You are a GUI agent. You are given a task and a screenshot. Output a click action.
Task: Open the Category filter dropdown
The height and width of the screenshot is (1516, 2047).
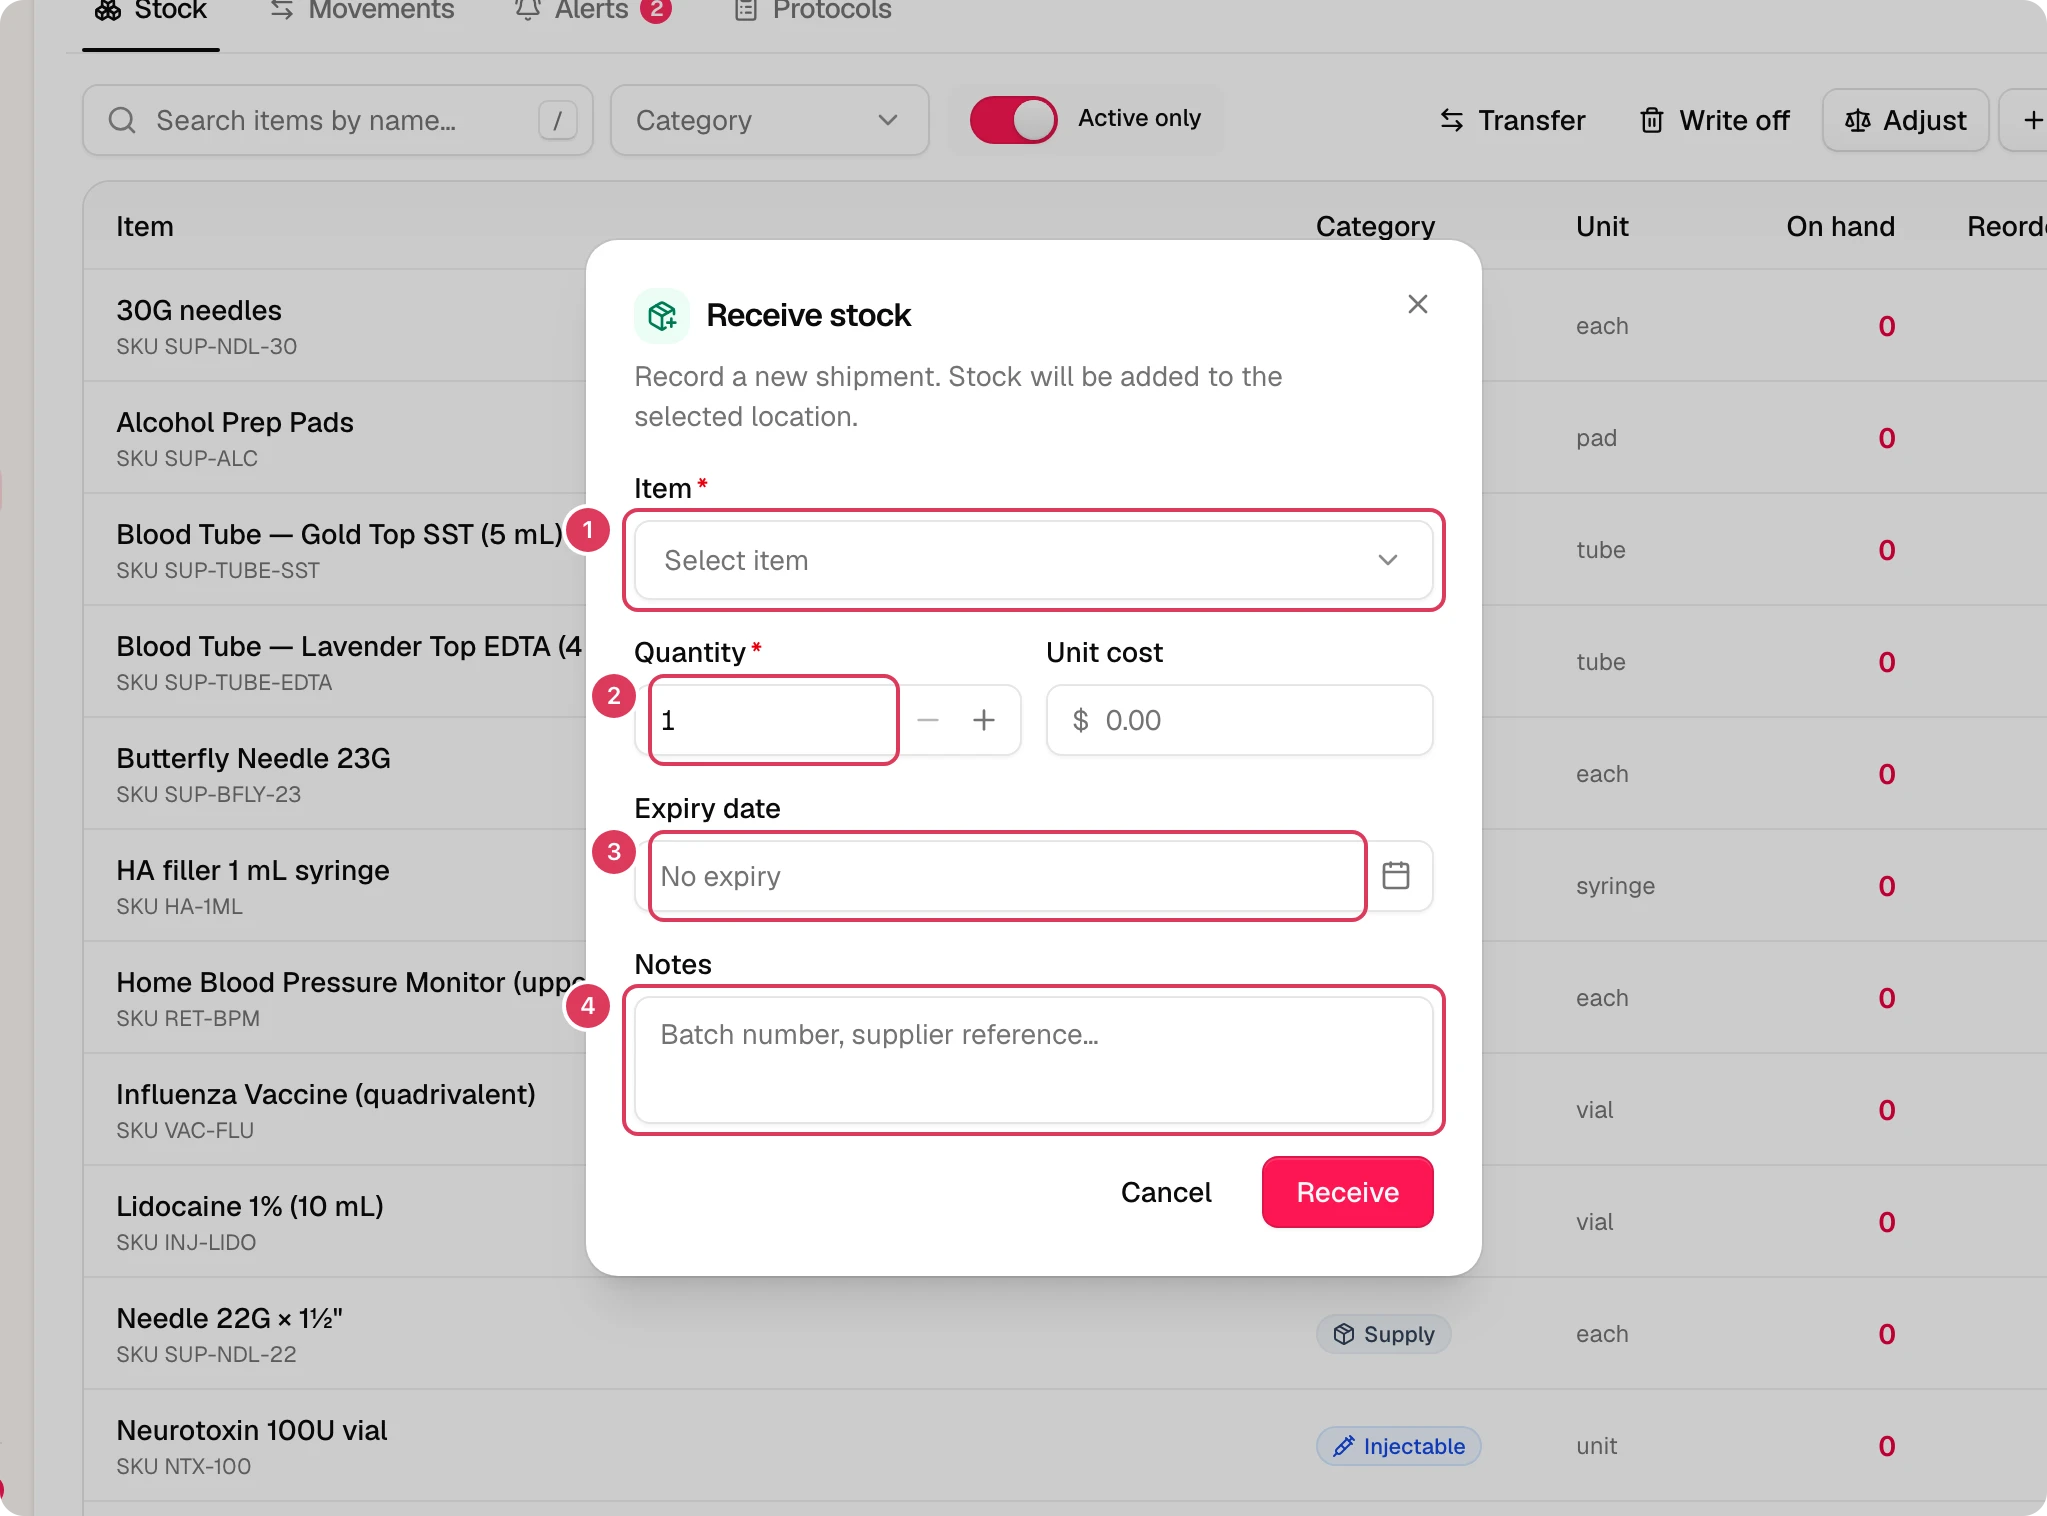[769, 120]
